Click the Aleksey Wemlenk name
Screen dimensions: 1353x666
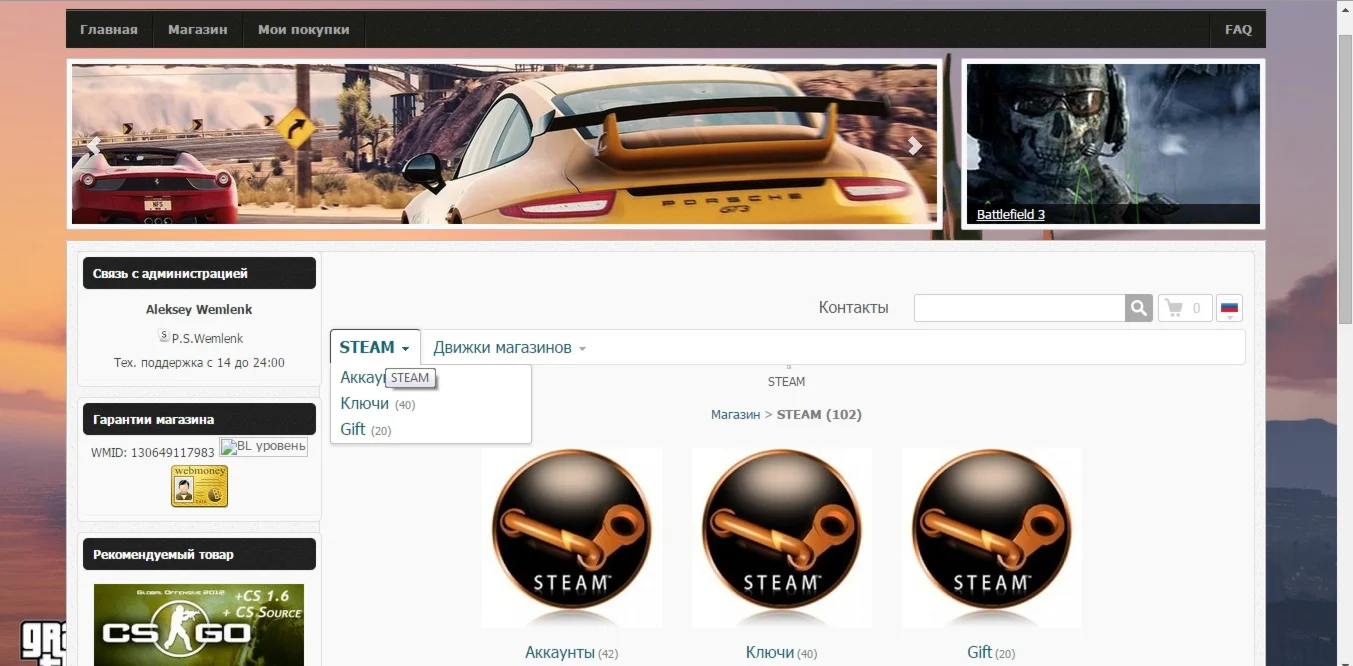coord(199,310)
